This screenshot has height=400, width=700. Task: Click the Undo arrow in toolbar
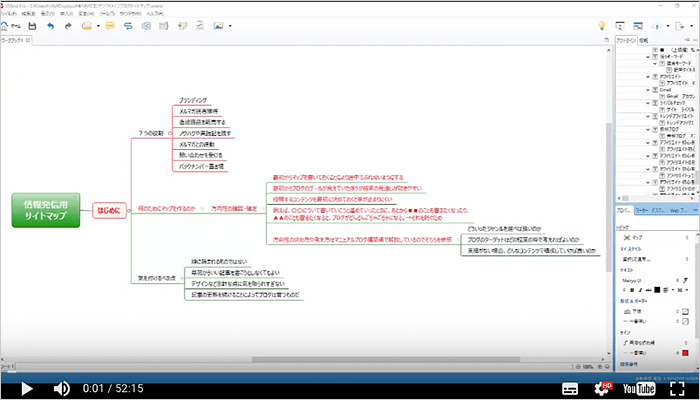[x=50, y=26]
